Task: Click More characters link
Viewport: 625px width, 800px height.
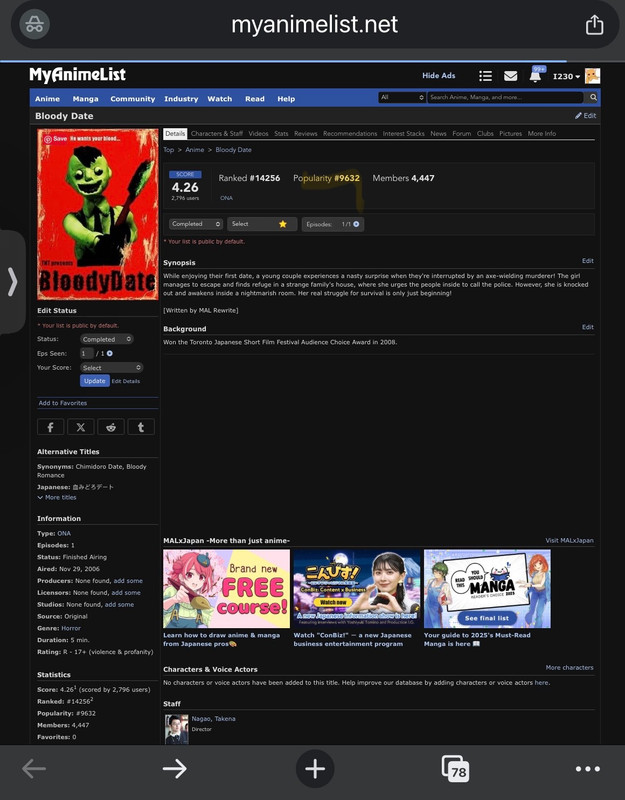Action: click(569, 667)
